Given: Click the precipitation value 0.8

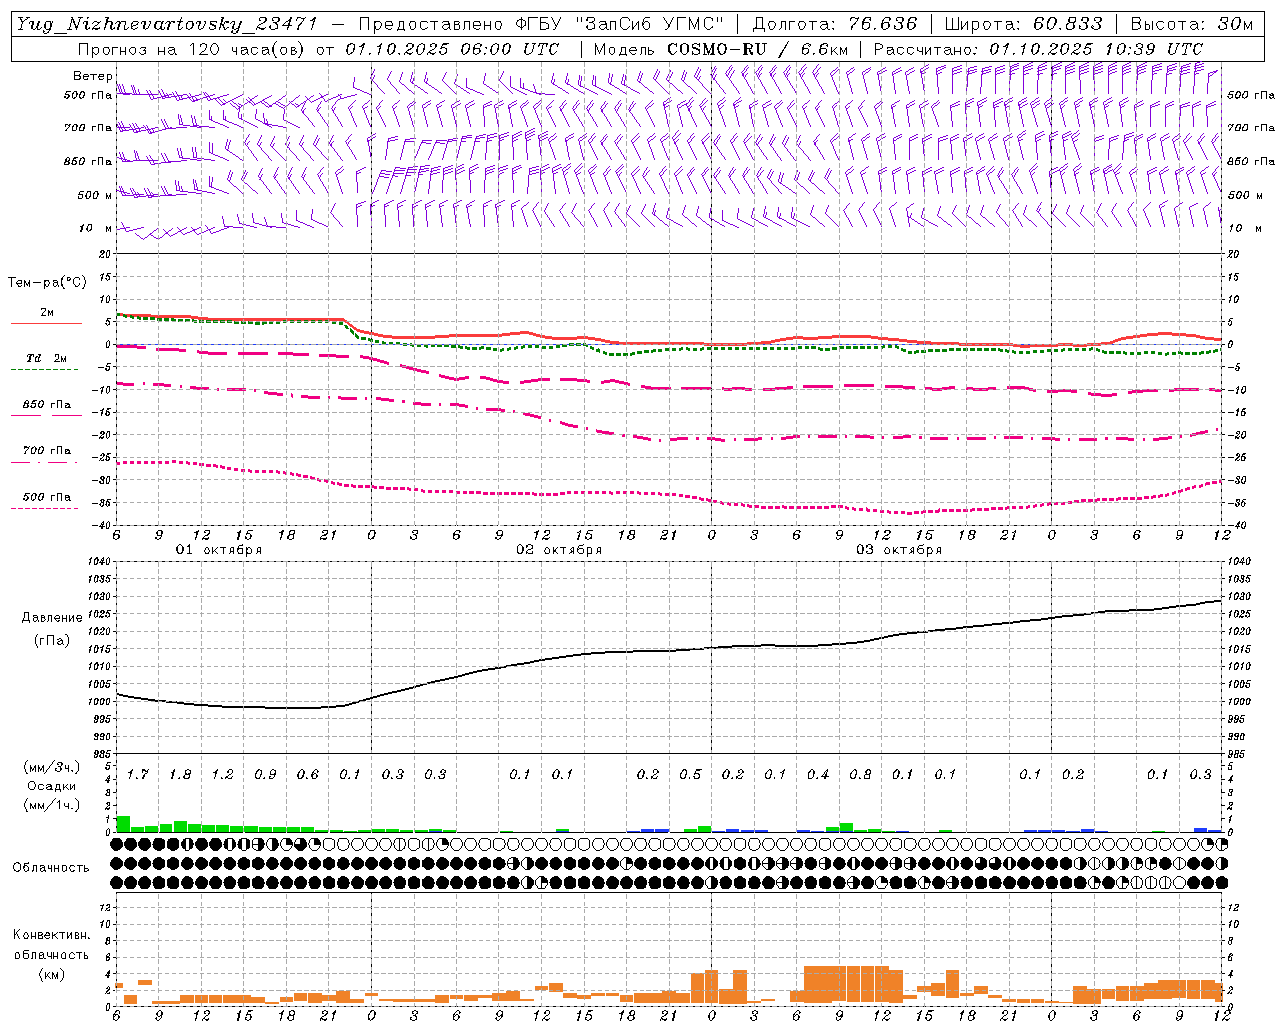Looking at the screenshot, I should [860, 775].
